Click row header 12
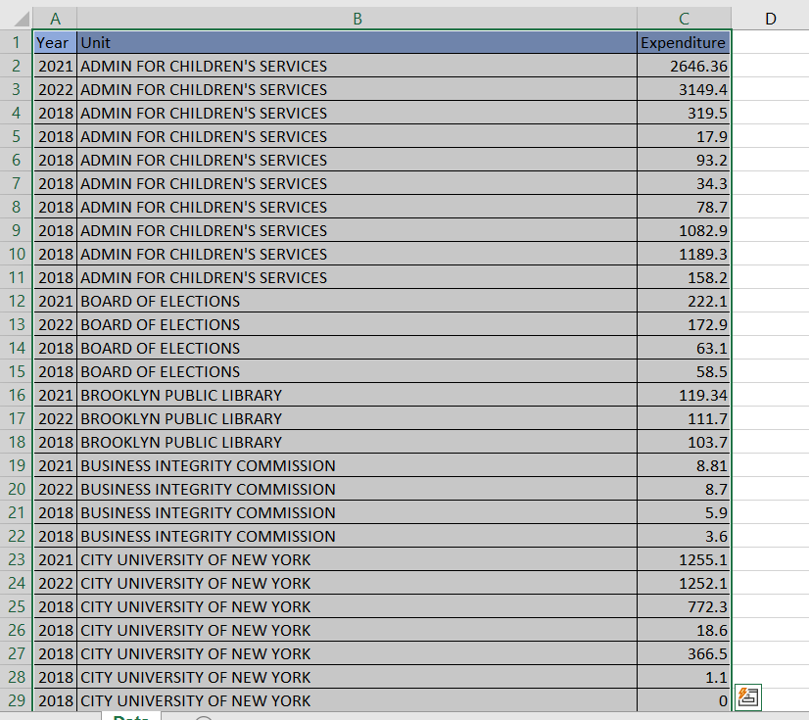Viewport: 809px width, 720px height. pos(16,301)
